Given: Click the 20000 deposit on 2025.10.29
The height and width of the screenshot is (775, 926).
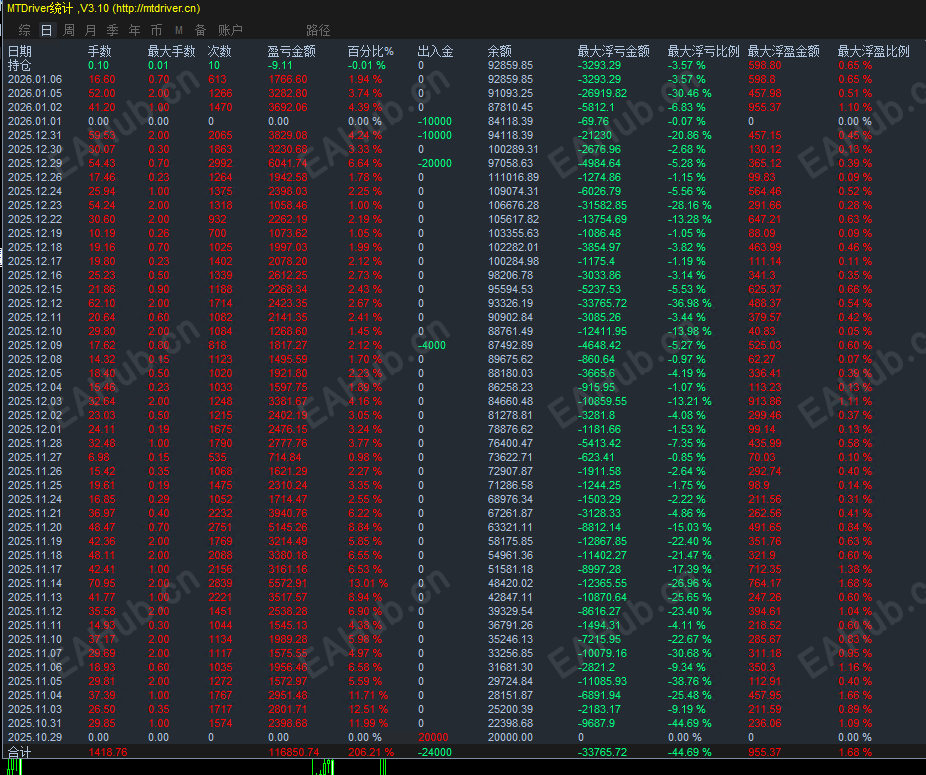Looking at the screenshot, I should coord(433,737).
